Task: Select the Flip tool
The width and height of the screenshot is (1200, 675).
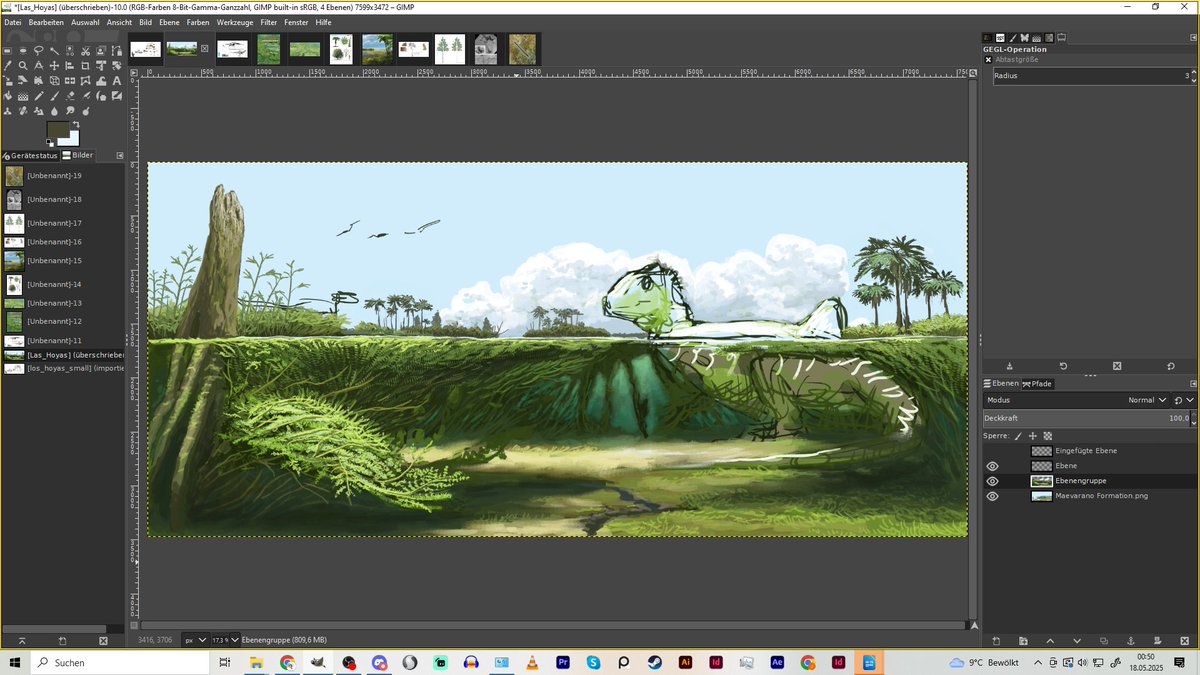Action: pos(70,81)
